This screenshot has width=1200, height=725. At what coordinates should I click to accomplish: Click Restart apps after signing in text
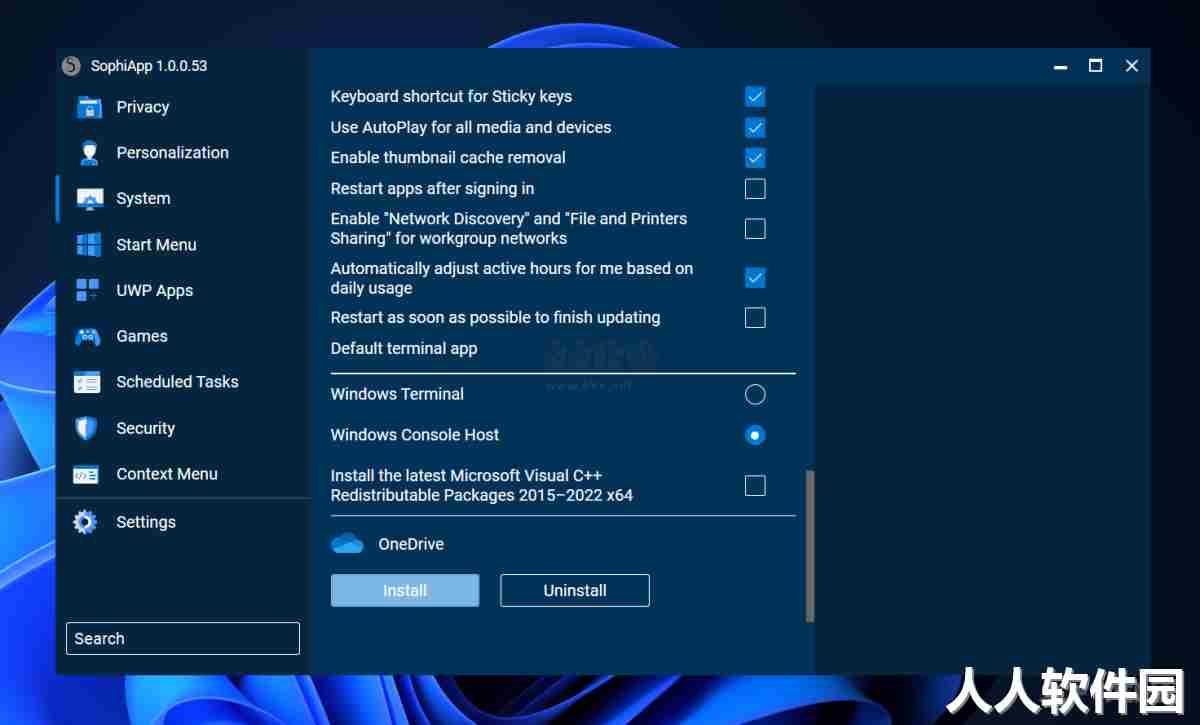pos(432,188)
